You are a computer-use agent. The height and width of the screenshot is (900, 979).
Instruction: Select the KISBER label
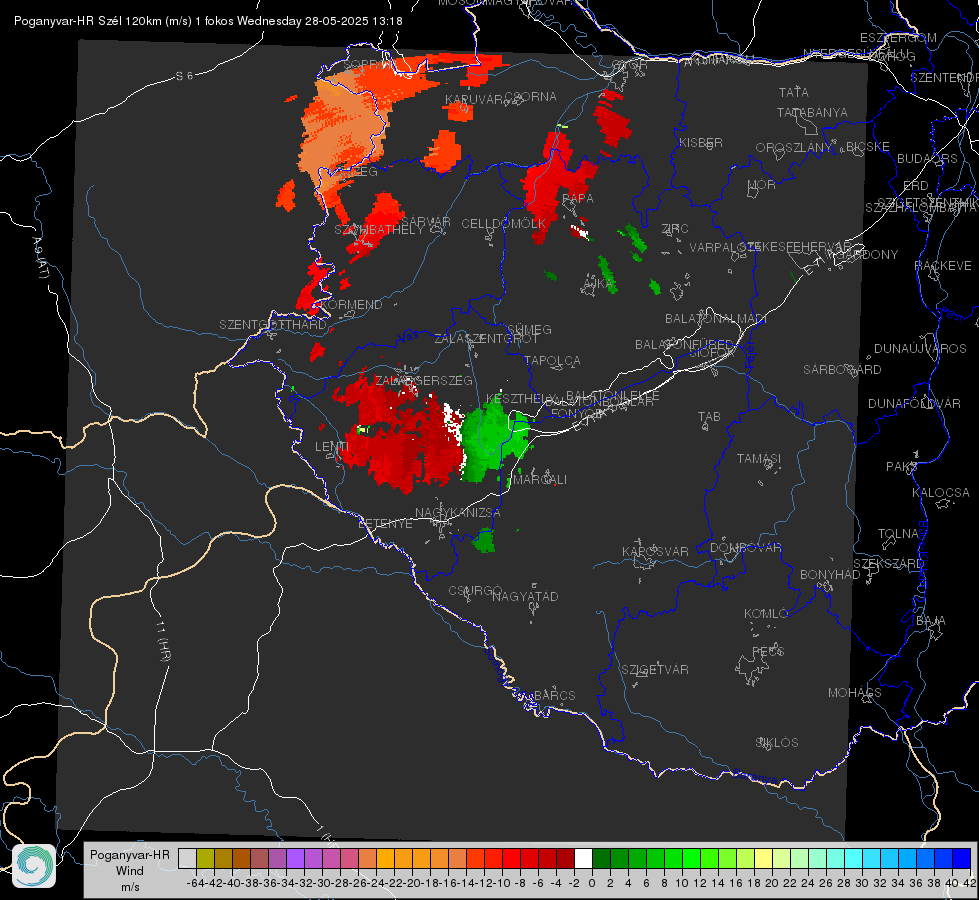coord(701,142)
